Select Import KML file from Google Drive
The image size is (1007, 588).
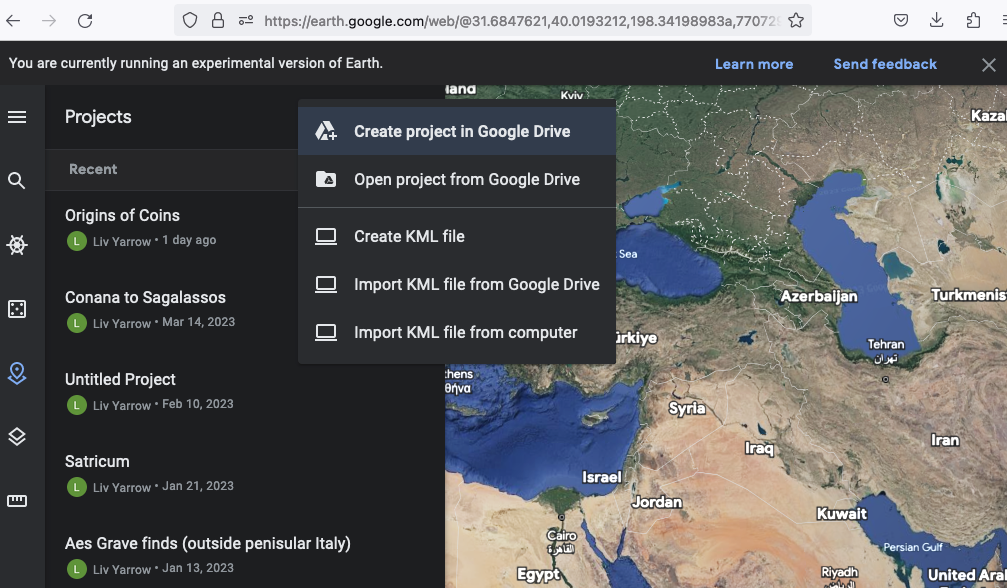tap(476, 285)
